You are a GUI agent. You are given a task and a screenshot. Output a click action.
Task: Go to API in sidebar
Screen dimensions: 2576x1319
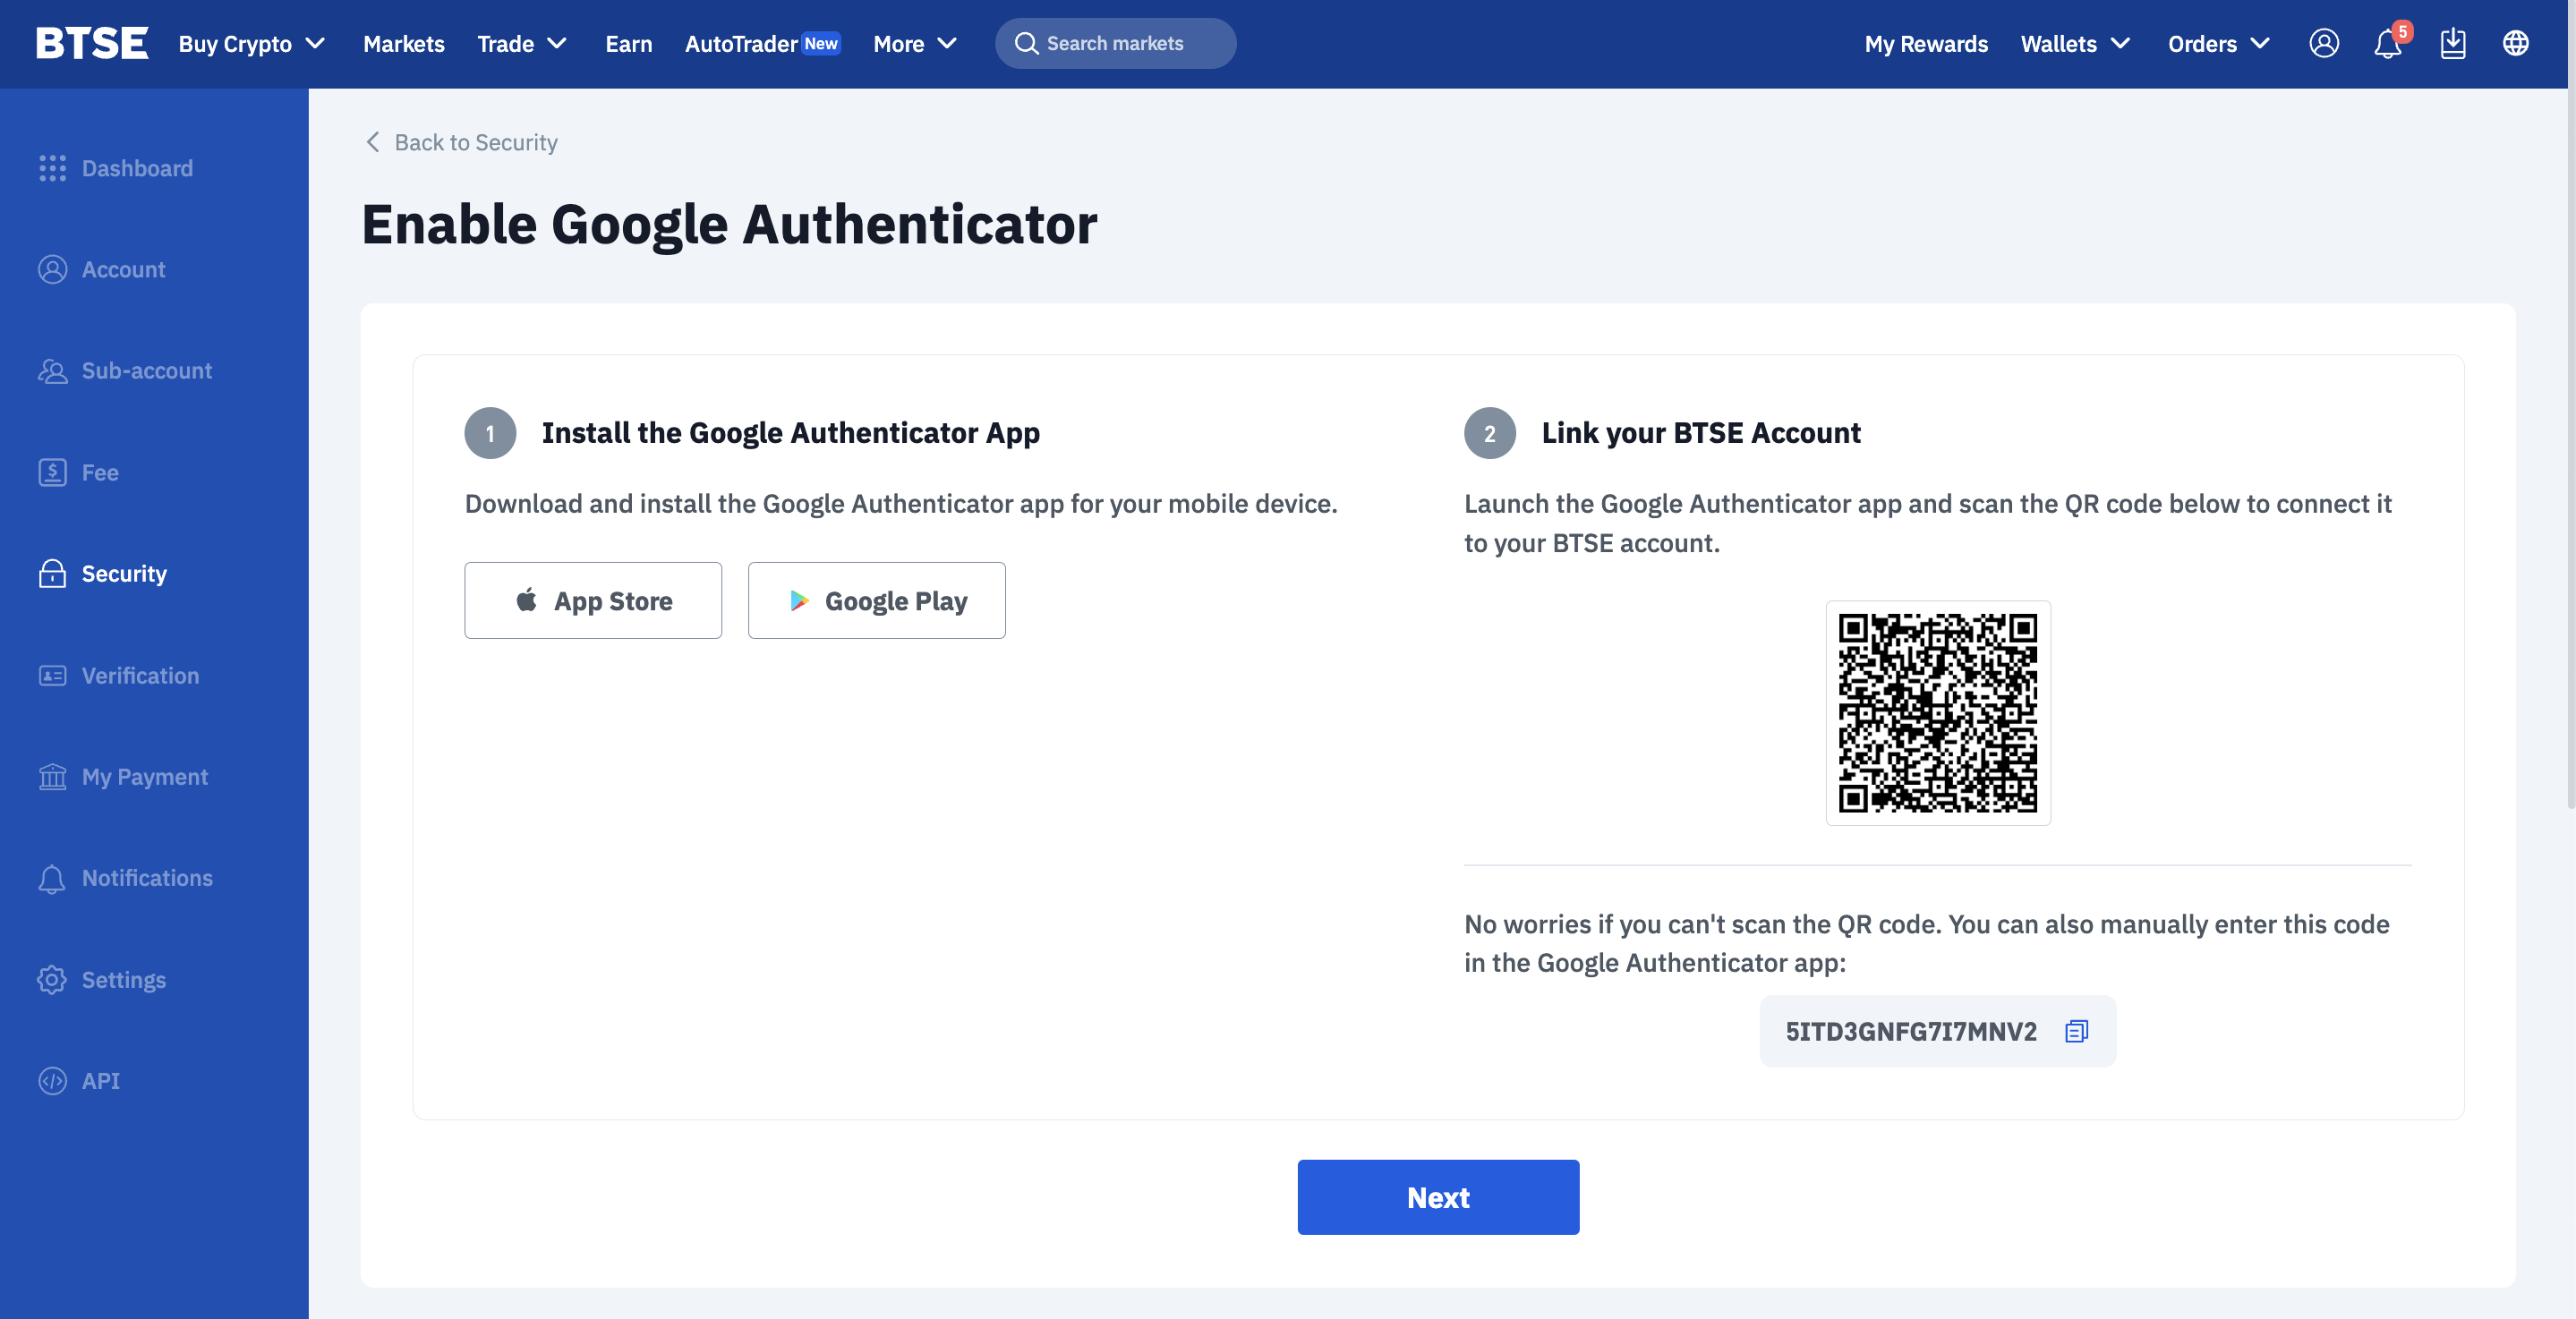(x=100, y=1081)
